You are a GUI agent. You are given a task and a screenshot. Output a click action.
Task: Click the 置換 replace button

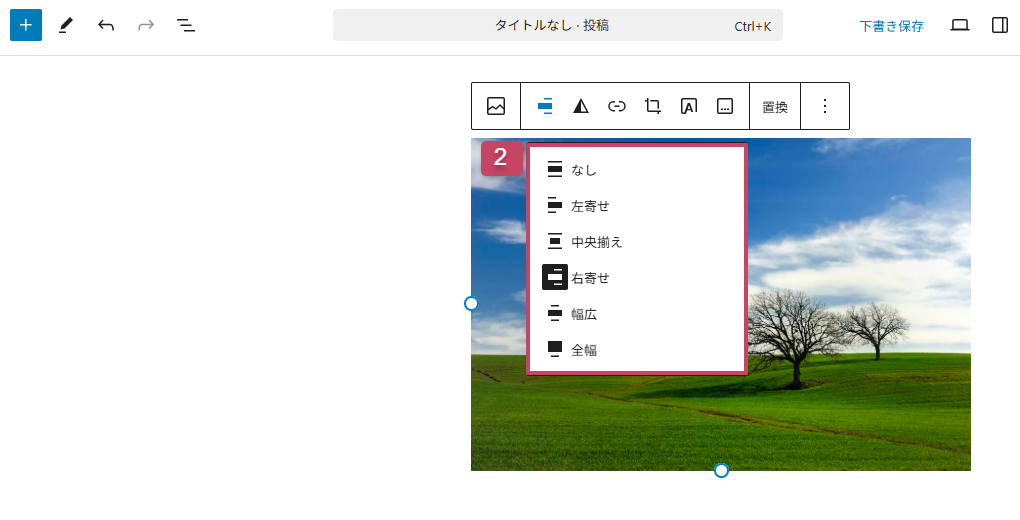point(775,106)
